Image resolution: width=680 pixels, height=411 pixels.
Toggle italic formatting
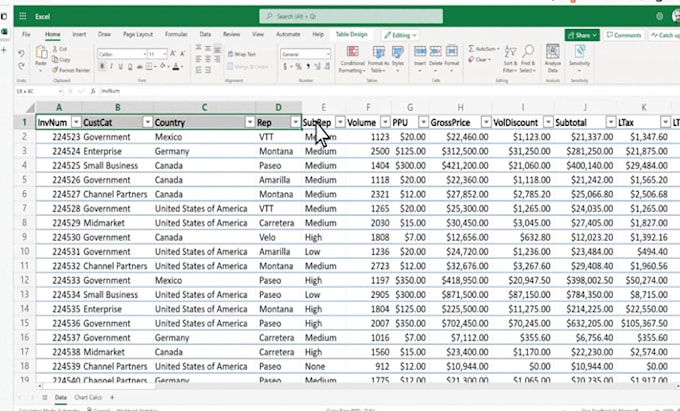pos(111,66)
